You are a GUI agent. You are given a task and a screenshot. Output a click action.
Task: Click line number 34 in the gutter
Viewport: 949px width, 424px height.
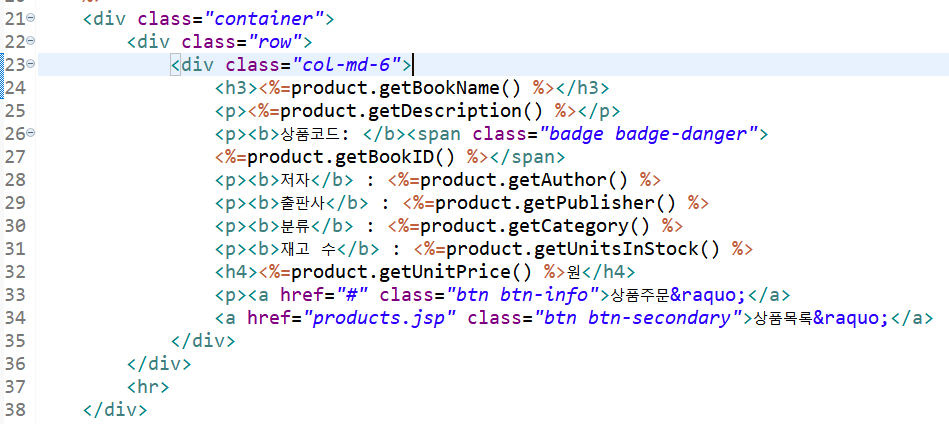[x=16, y=318]
